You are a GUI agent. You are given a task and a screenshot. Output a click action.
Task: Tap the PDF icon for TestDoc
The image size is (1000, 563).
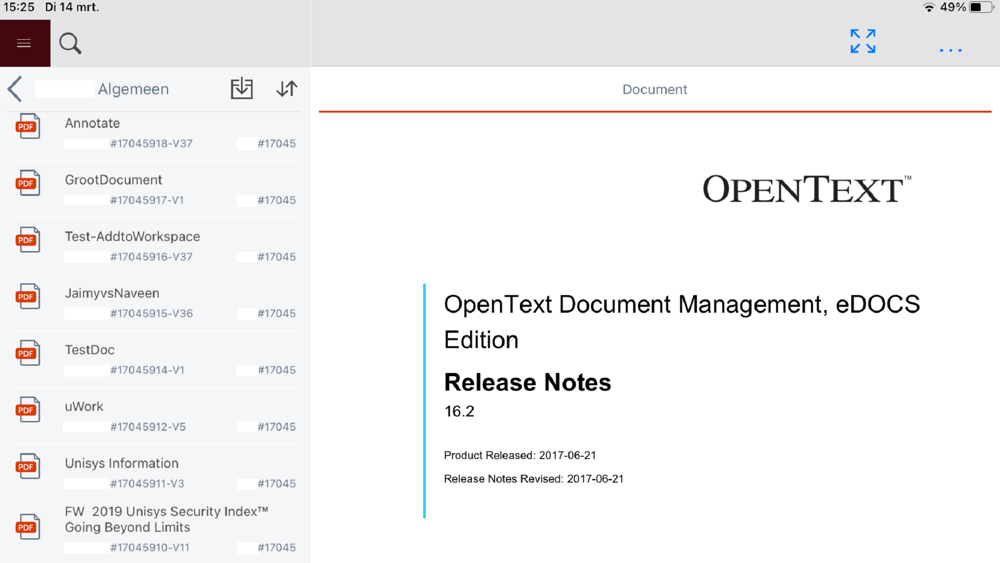pyautogui.click(x=27, y=353)
